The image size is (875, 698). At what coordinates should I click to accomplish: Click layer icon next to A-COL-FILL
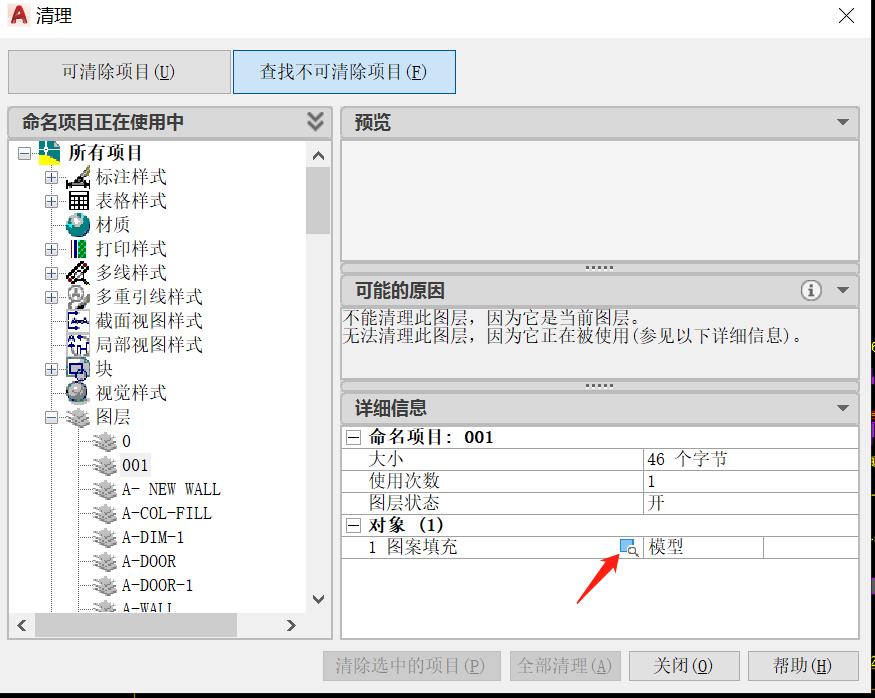[104, 513]
